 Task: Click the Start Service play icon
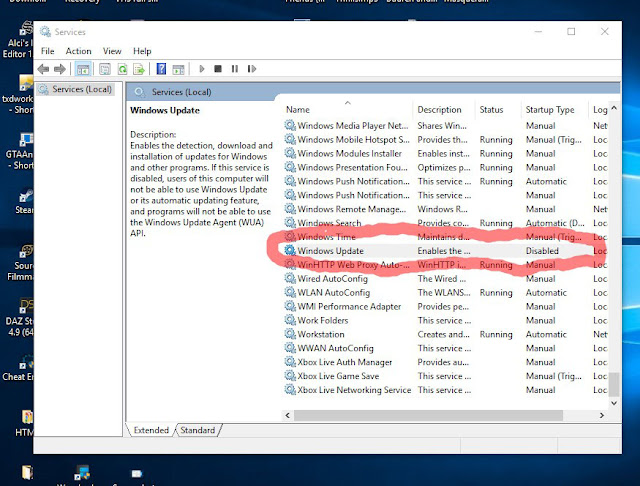(201, 69)
